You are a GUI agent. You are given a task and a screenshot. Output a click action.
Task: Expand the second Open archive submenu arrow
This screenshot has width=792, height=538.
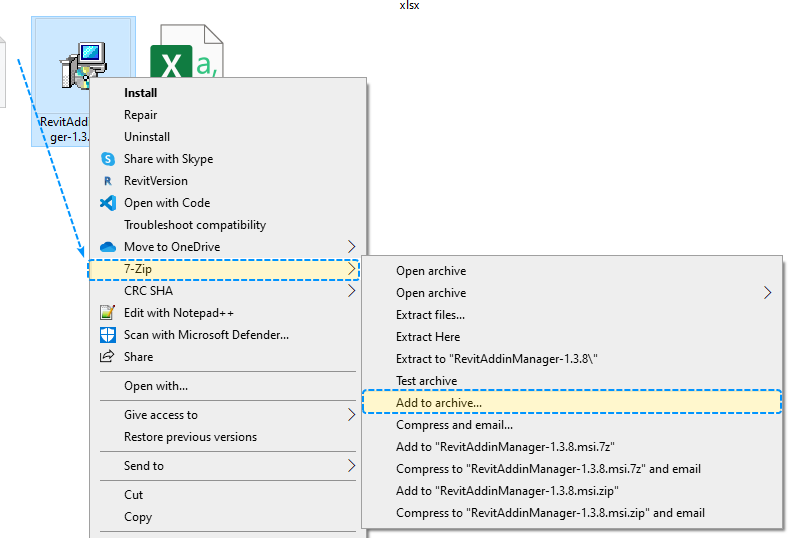767,293
